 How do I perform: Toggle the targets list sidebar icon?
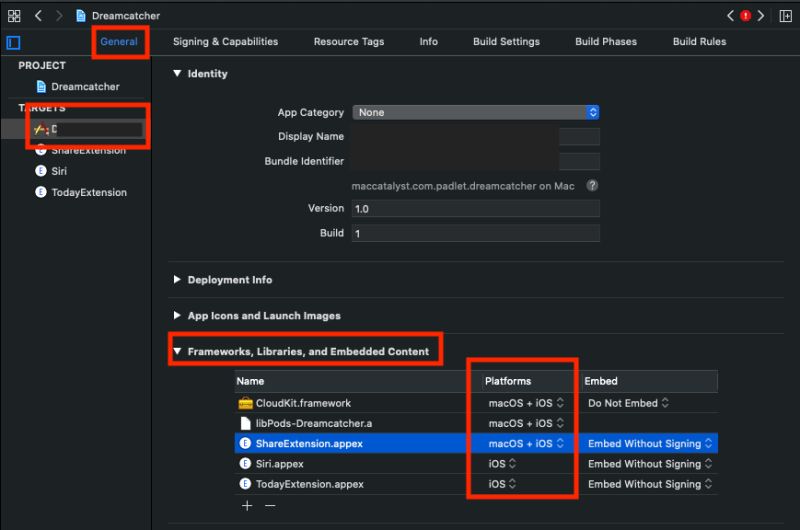tap(13, 43)
